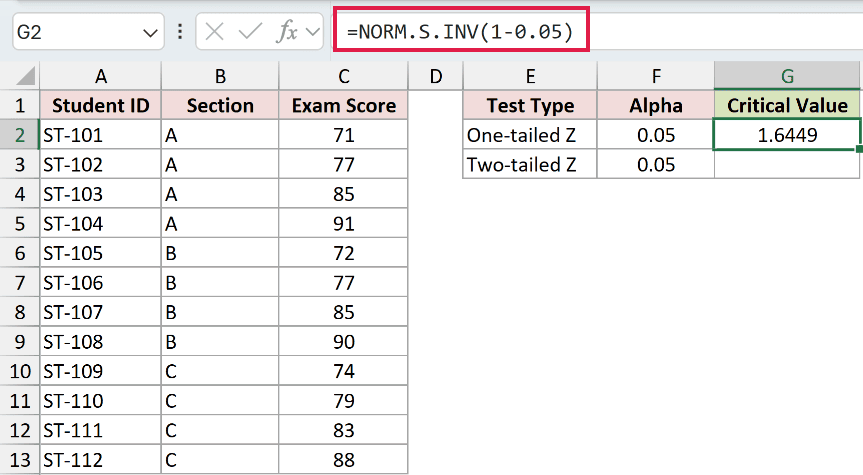863x475 pixels.
Task: Select column G header
Action: click(787, 75)
